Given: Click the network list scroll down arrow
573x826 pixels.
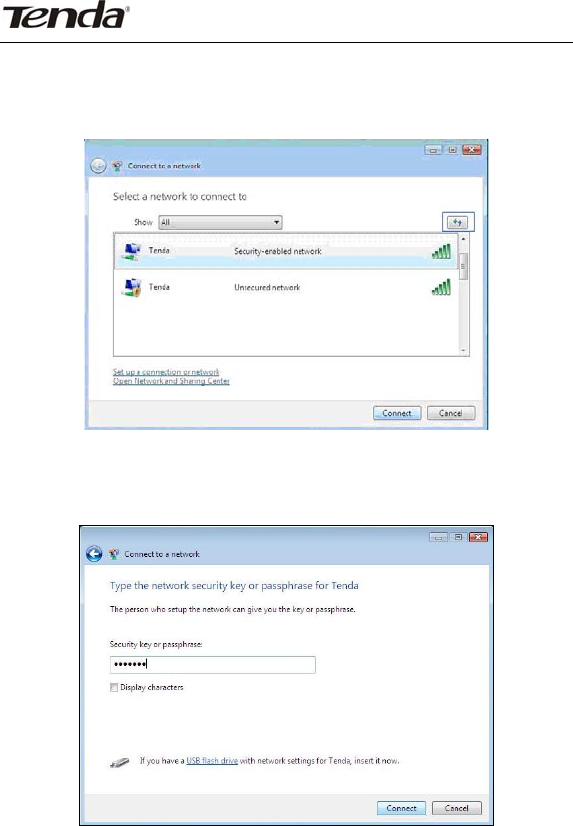Looking at the screenshot, I should (463, 350).
